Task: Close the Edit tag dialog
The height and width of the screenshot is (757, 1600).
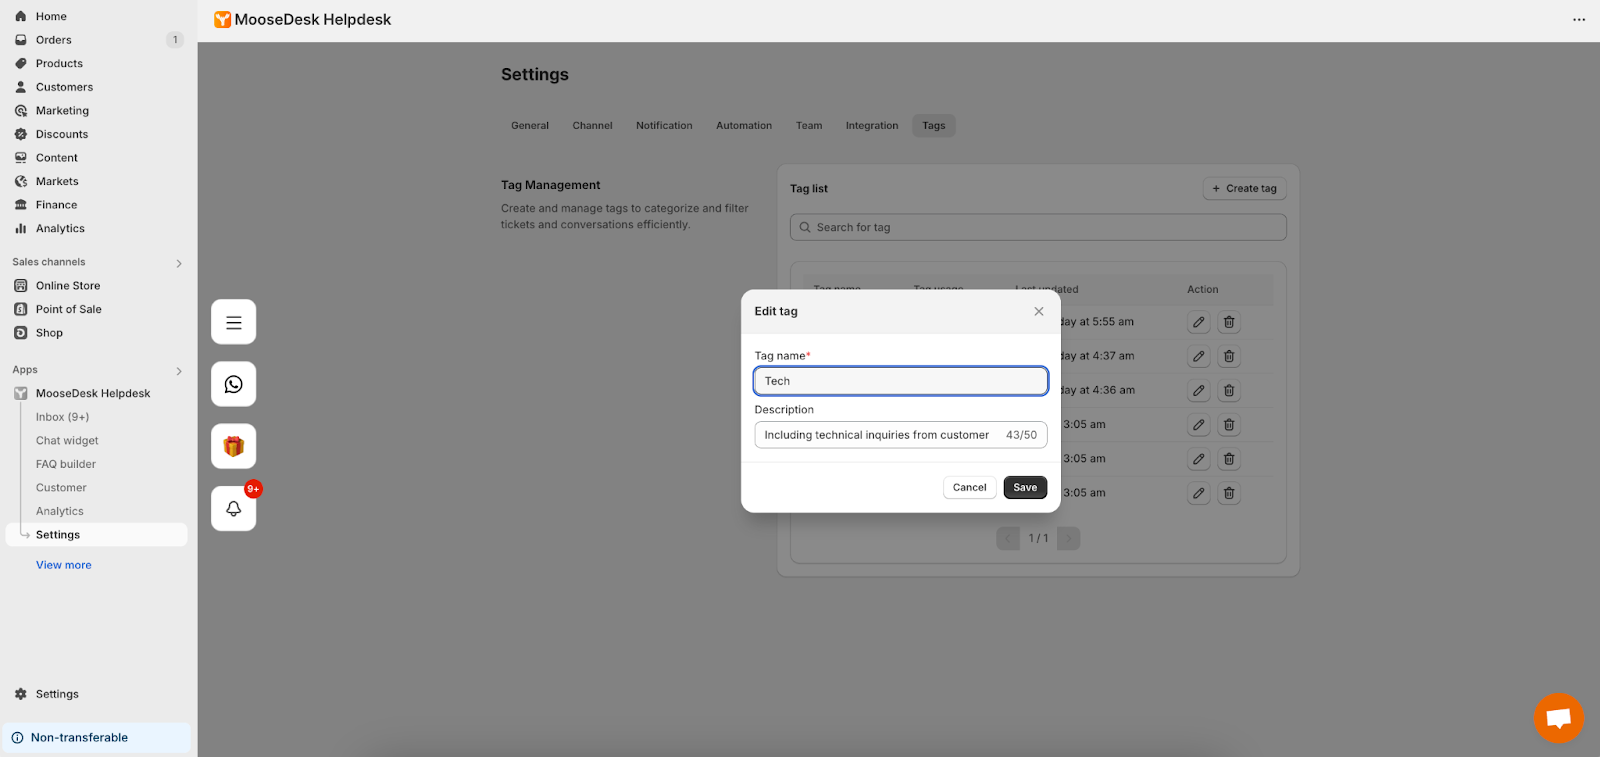Action: [1039, 311]
